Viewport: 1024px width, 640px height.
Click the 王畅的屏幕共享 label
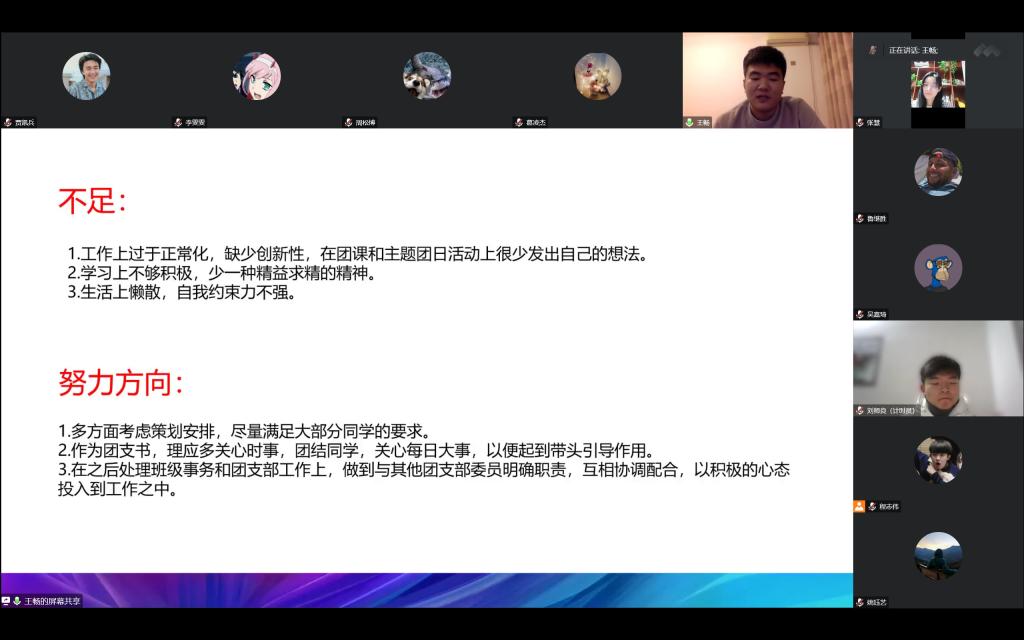[52, 601]
